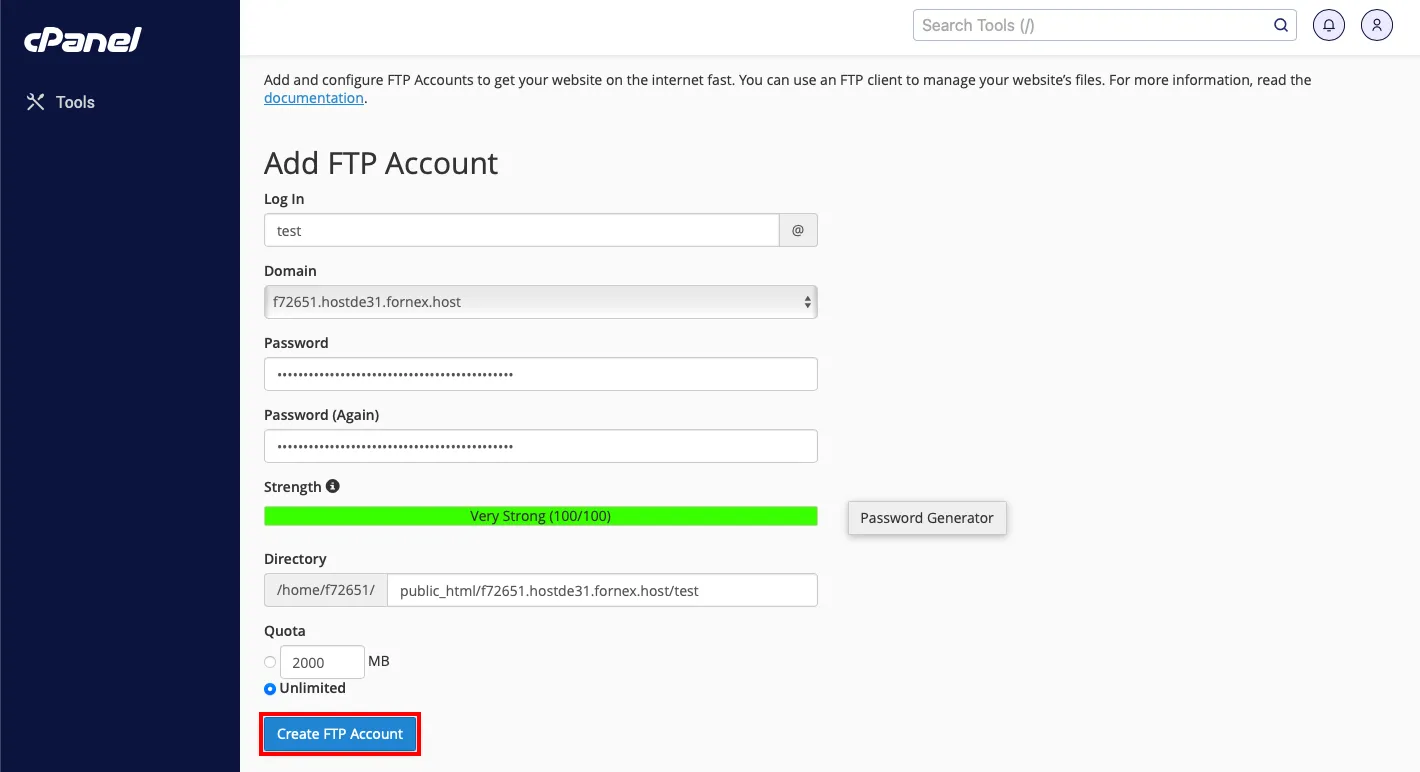Click the Directory path field
This screenshot has height=772, width=1420.
tap(602, 590)
